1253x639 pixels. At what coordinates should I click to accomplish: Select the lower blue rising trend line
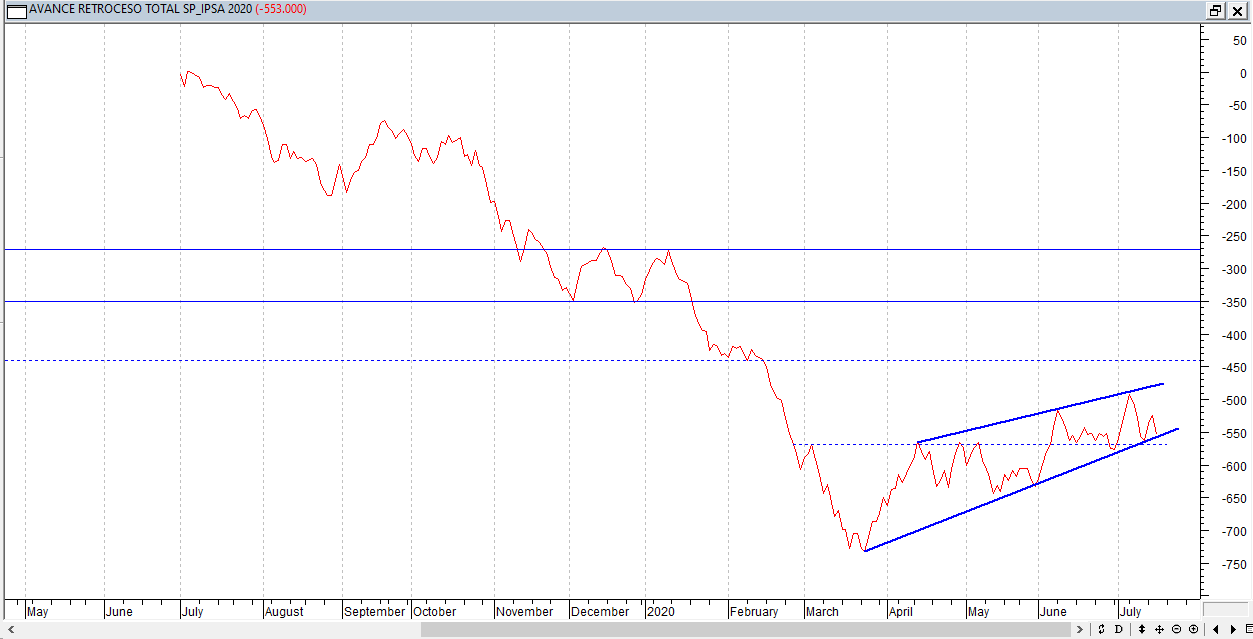tap(1021, 490)
